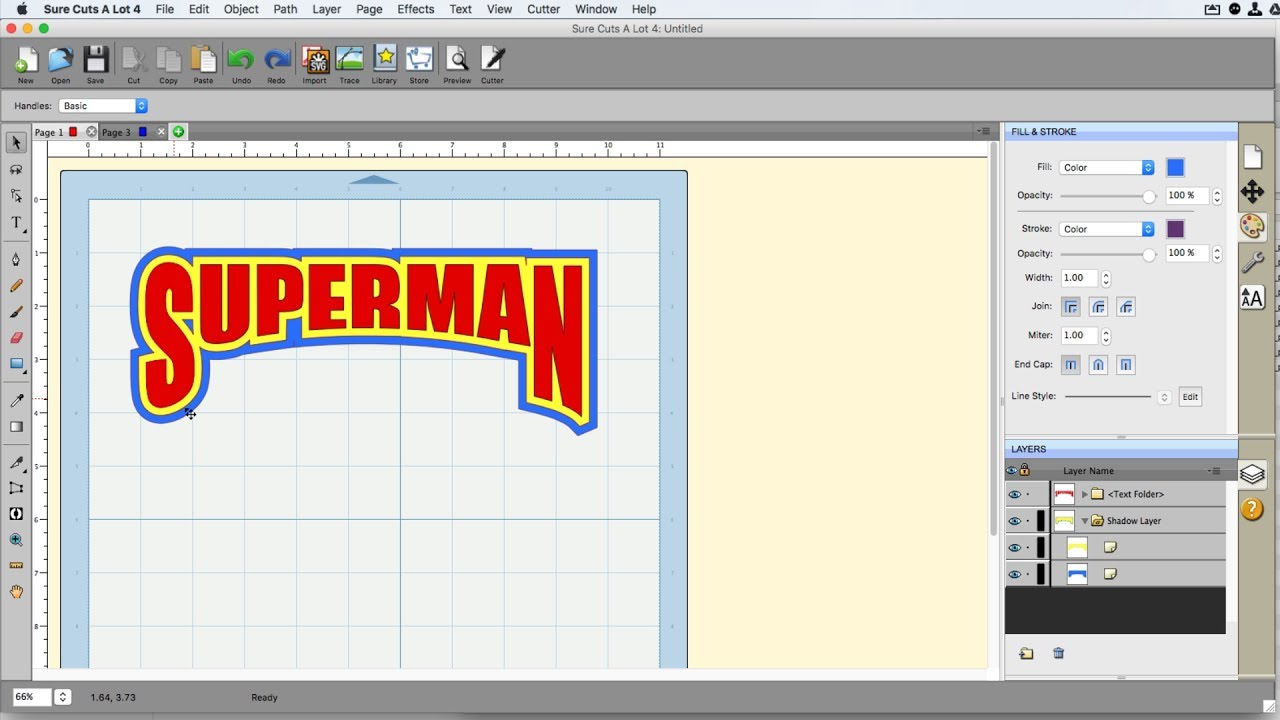Delete layer with trash icon

[1058, 653]
